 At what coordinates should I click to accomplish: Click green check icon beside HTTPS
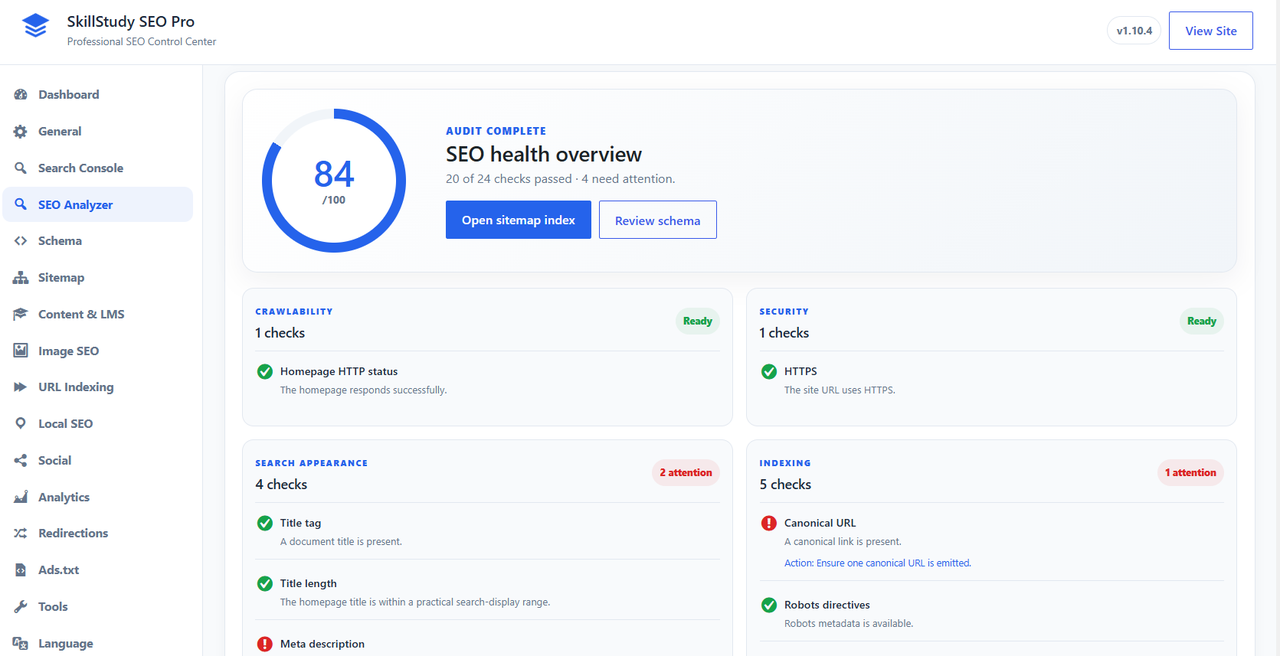769,372
